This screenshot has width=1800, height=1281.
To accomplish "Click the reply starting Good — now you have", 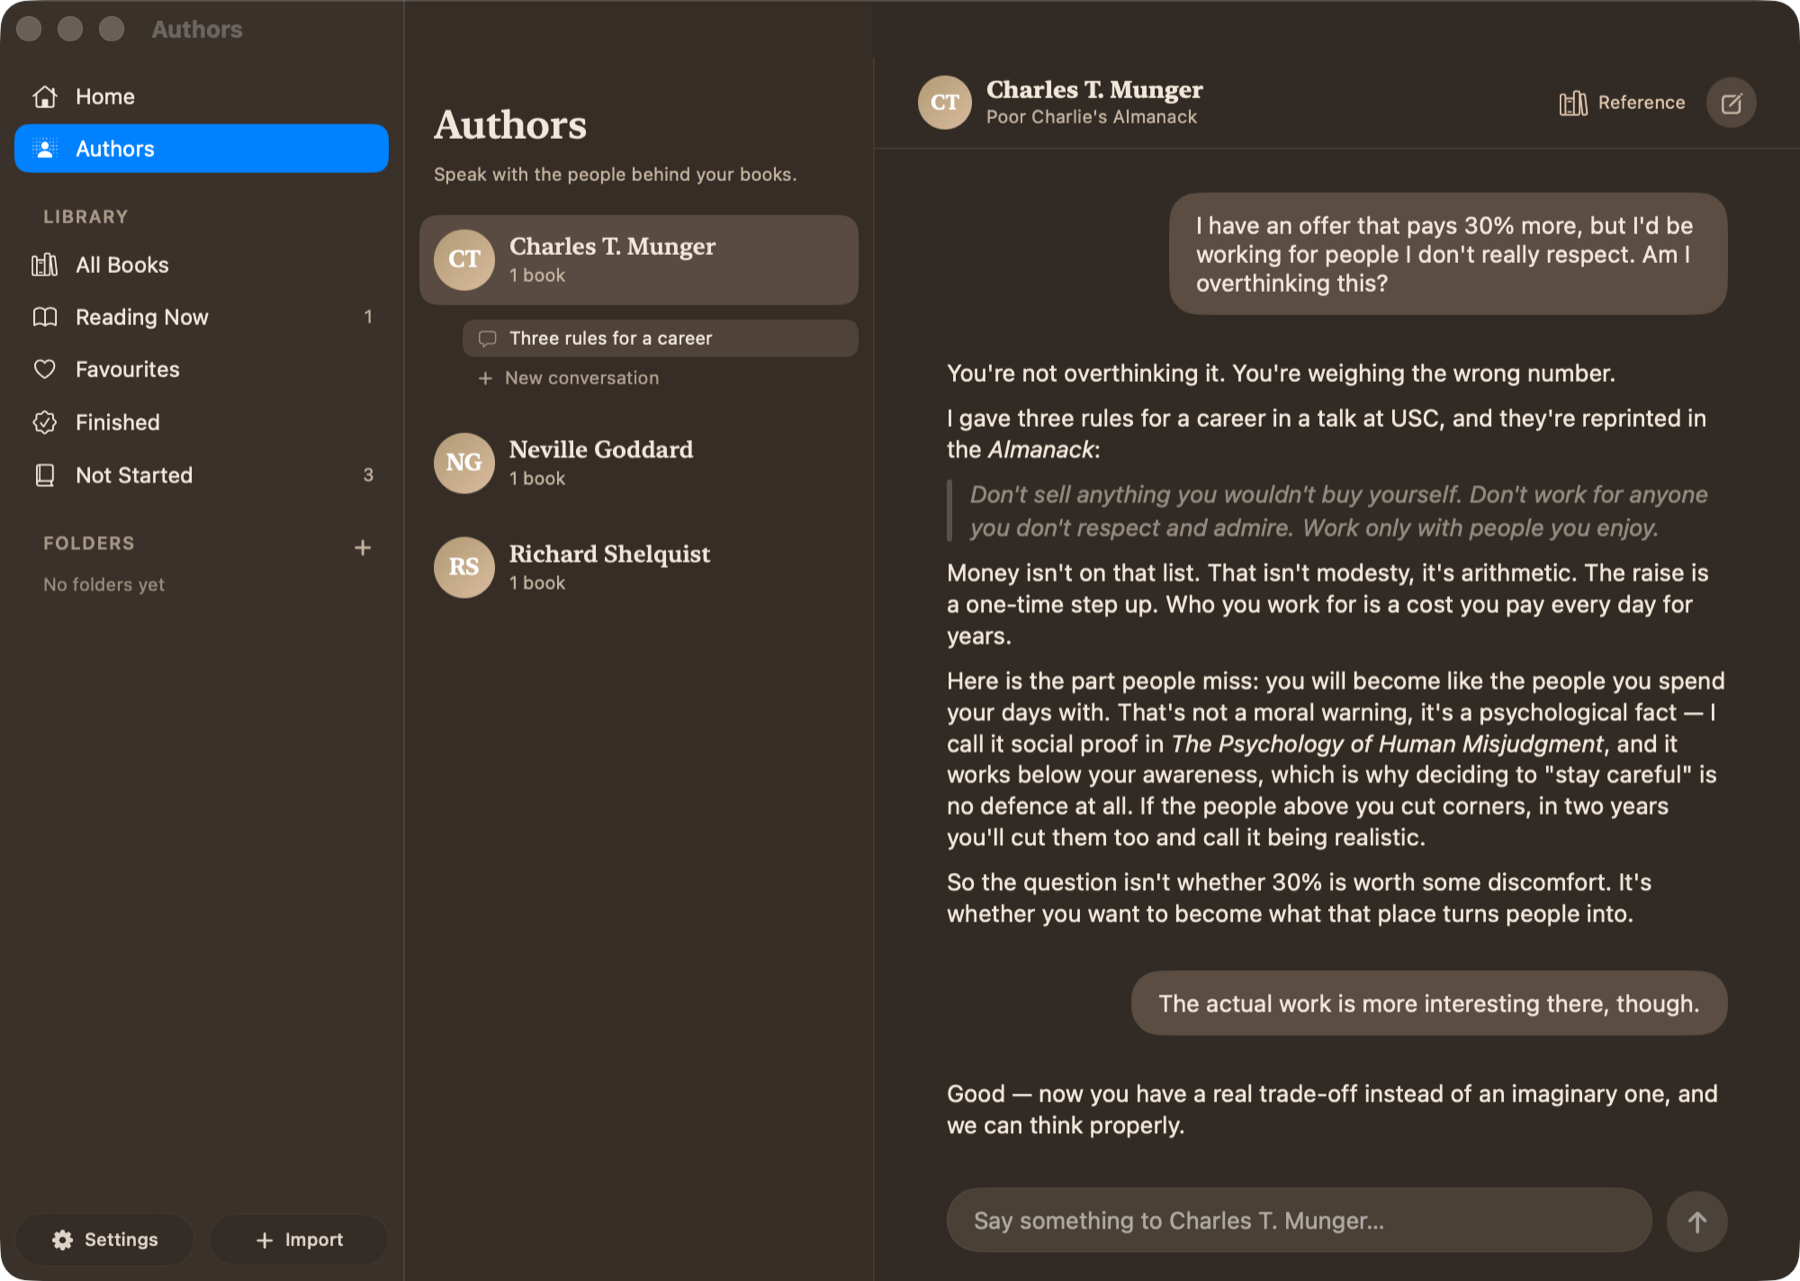I will 1332,1110.
